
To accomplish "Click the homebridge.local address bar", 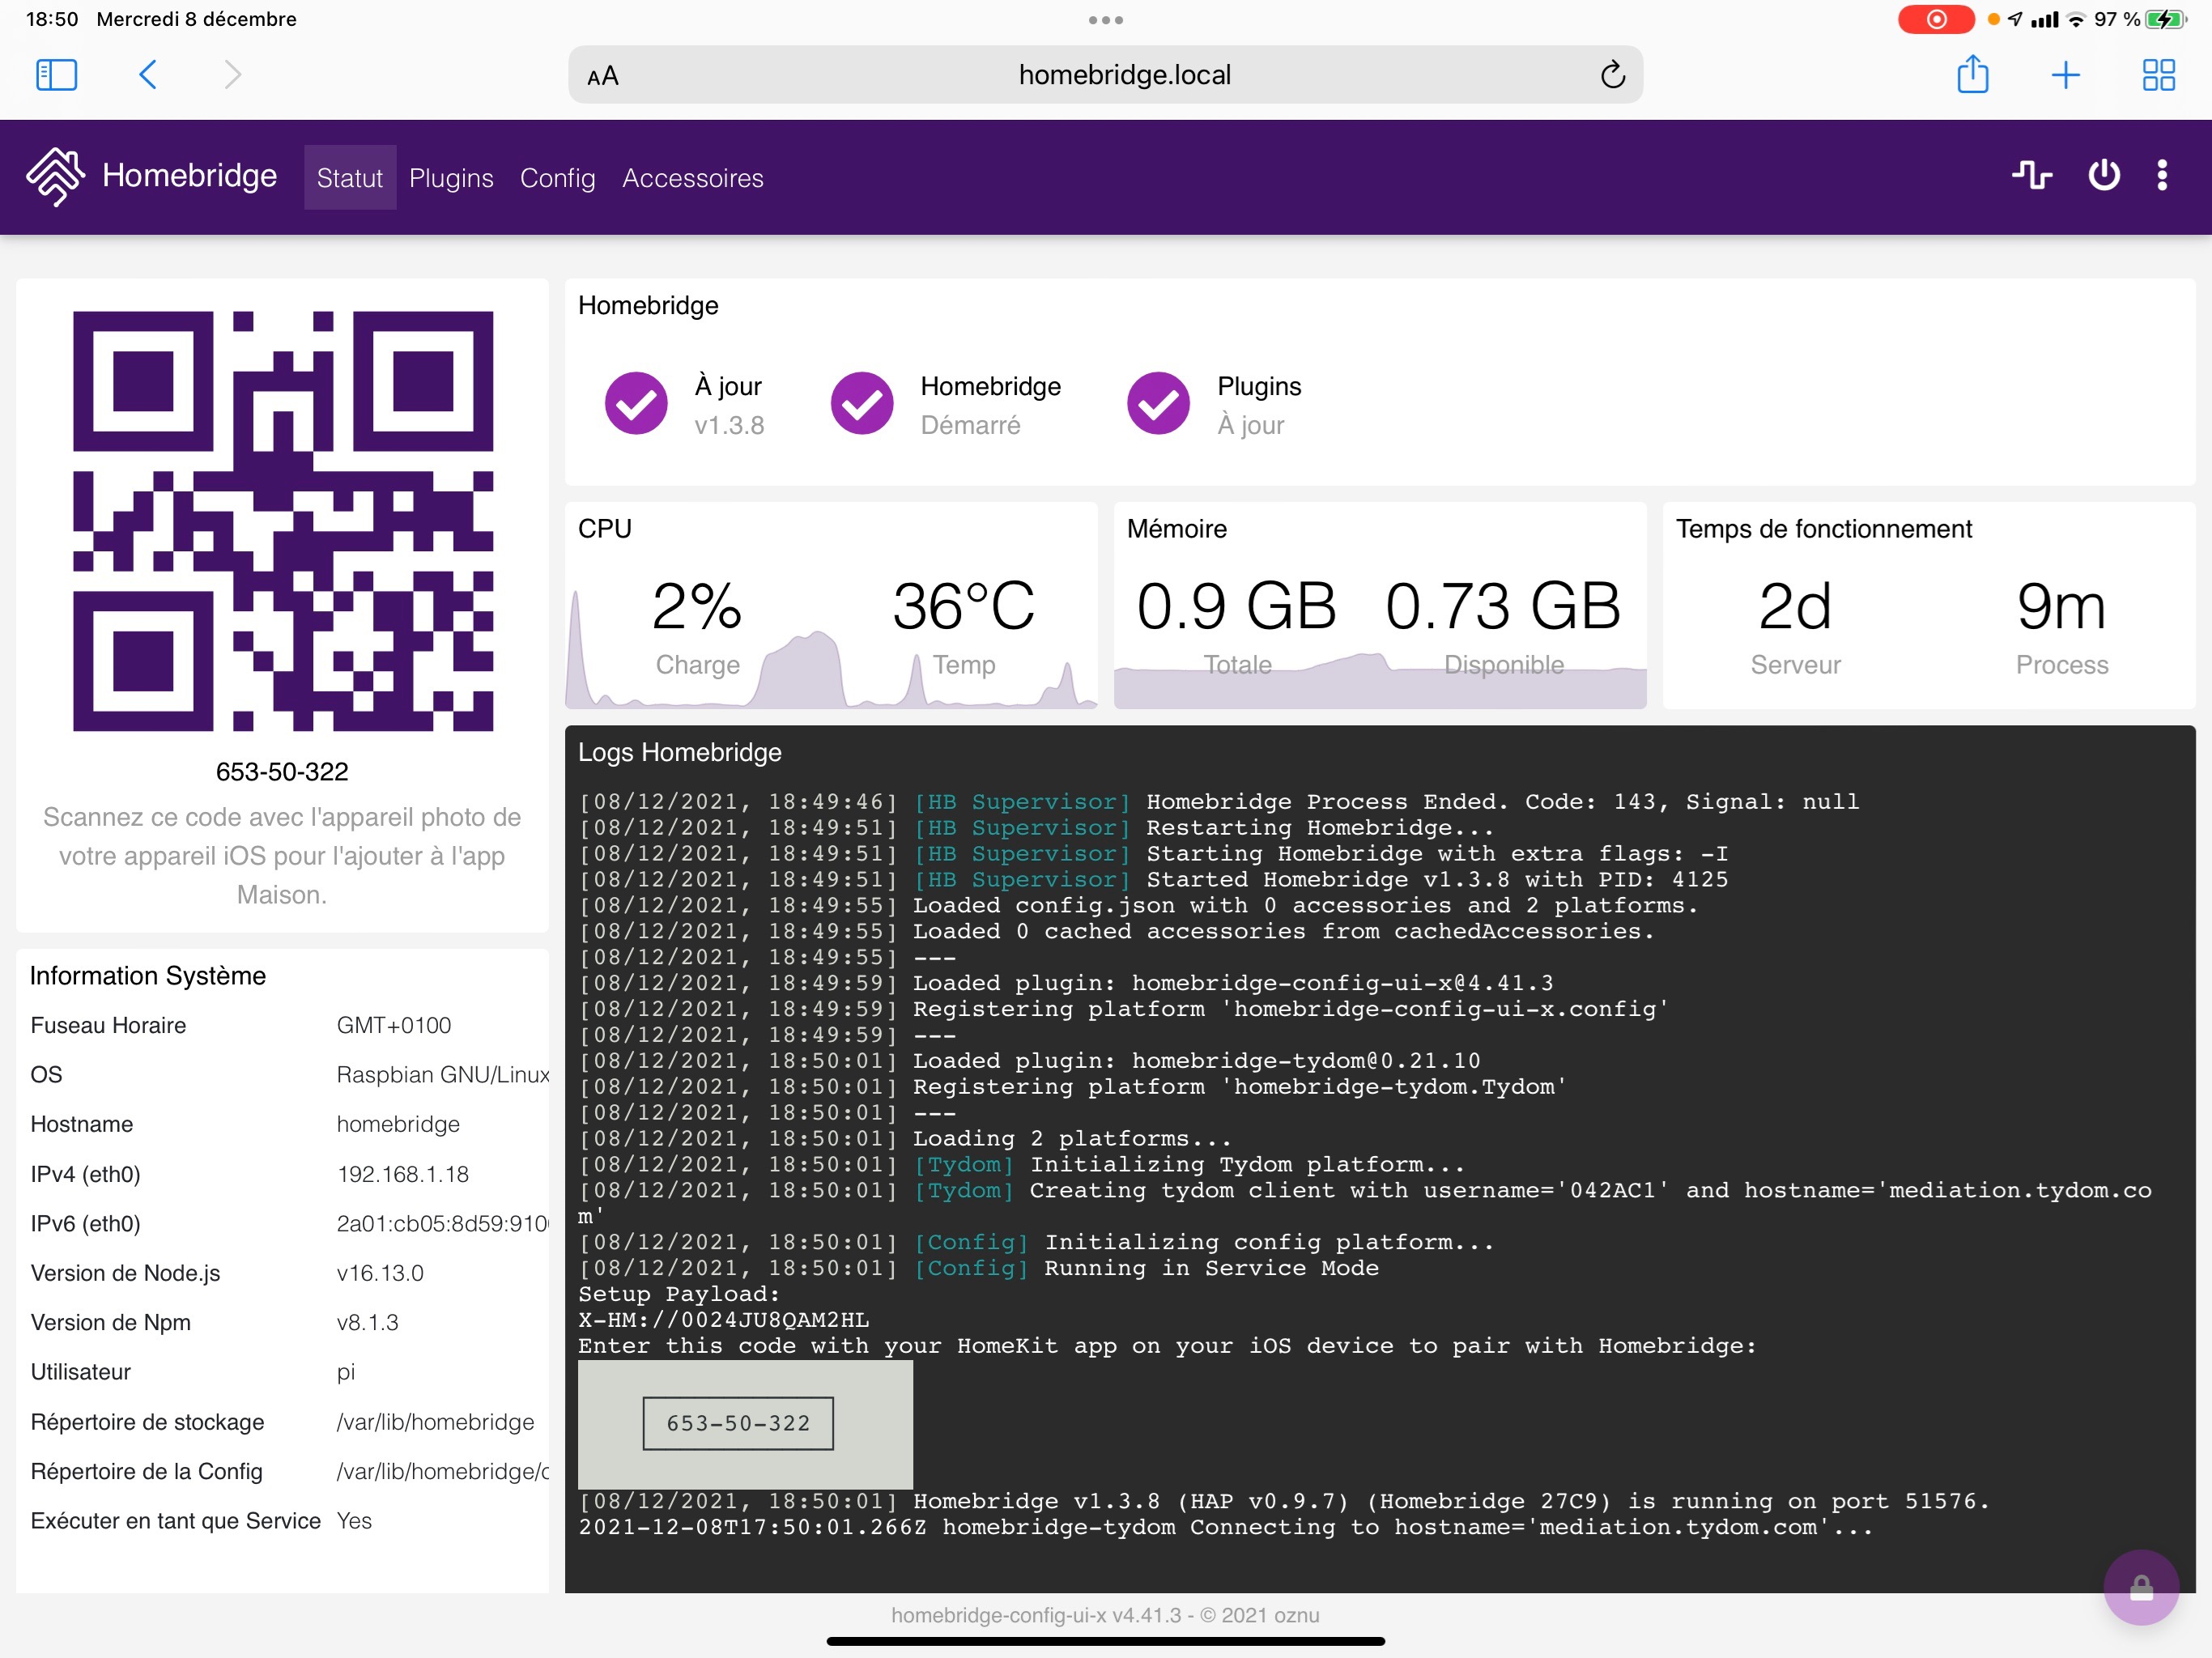I will (1122, 74).
